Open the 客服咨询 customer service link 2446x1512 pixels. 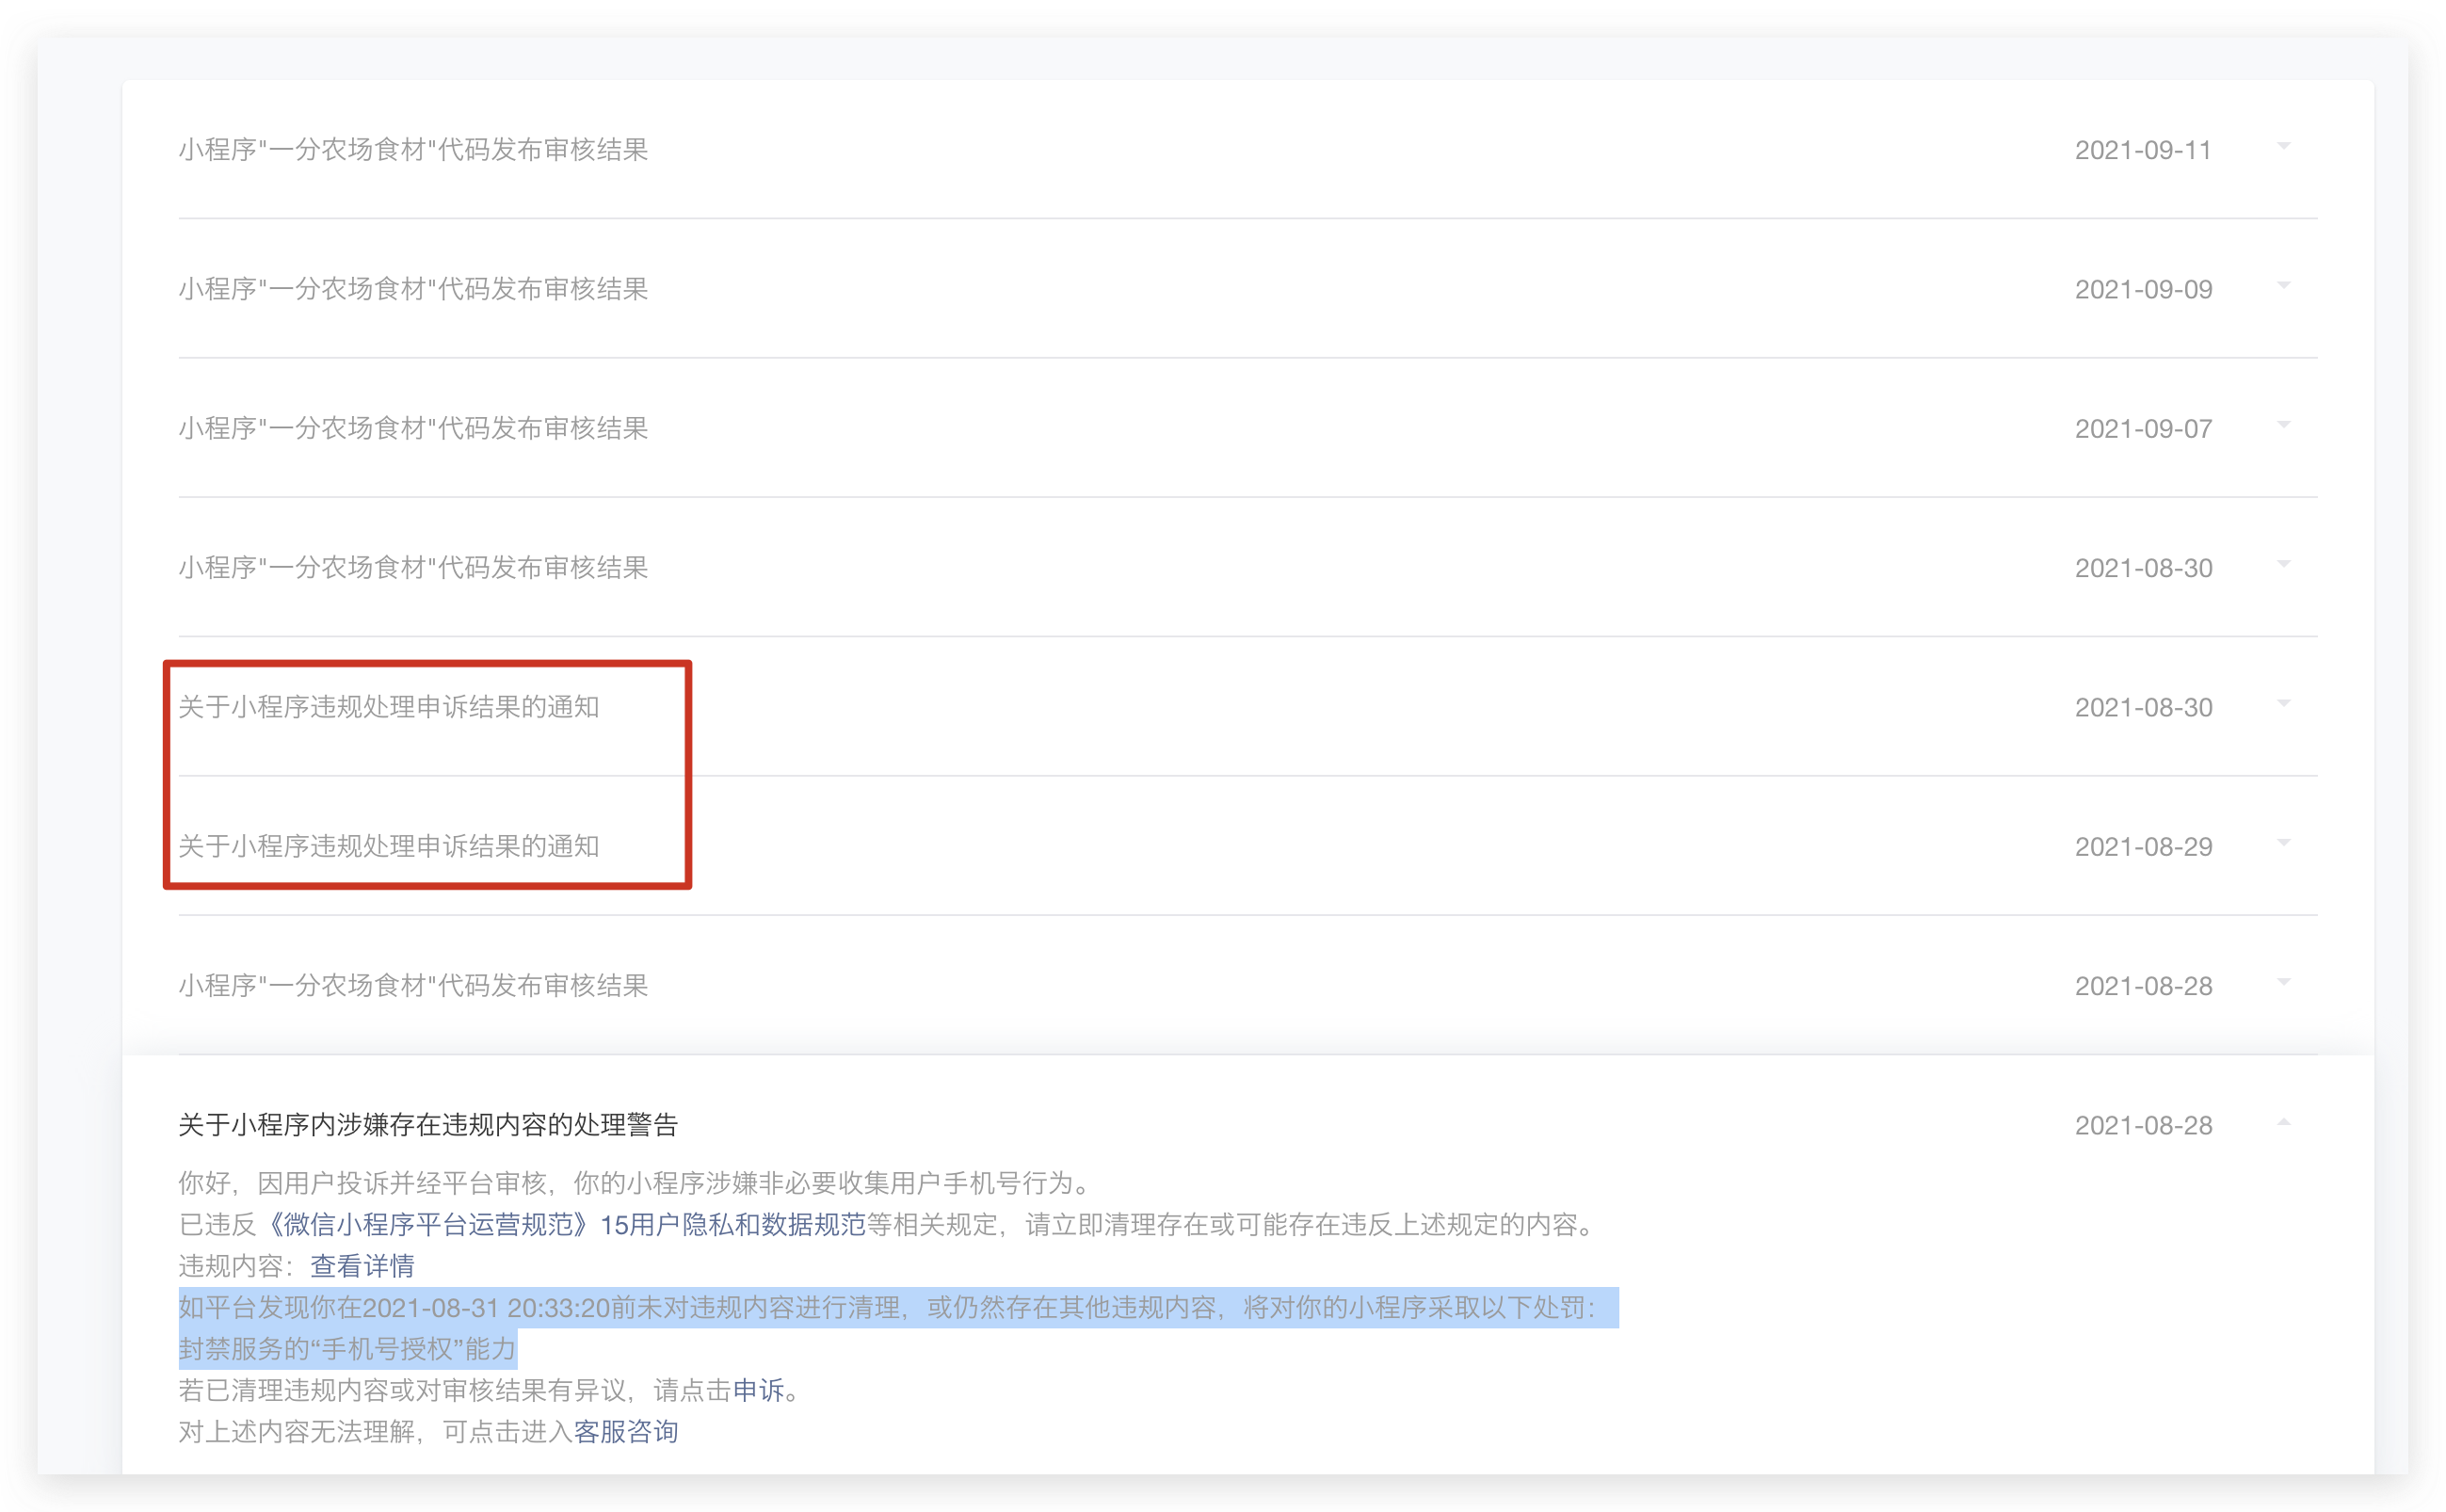point(626,1432)
